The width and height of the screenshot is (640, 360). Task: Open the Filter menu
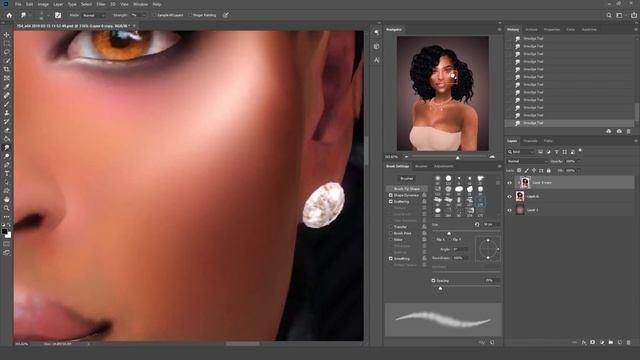click(x=101, y=4)
